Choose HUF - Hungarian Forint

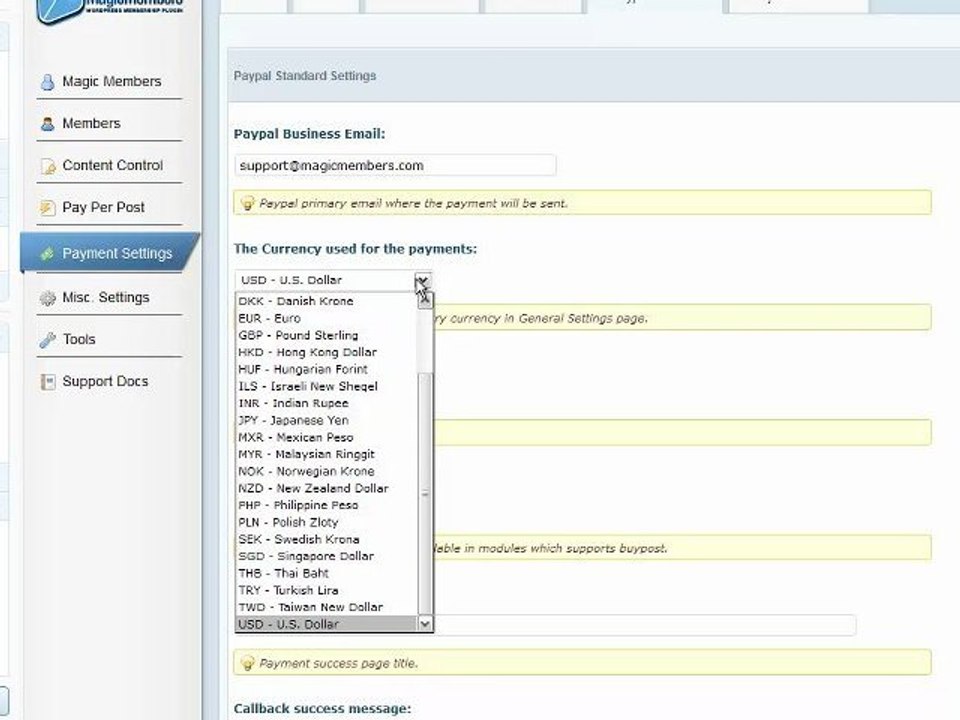[x=326, y=369]
